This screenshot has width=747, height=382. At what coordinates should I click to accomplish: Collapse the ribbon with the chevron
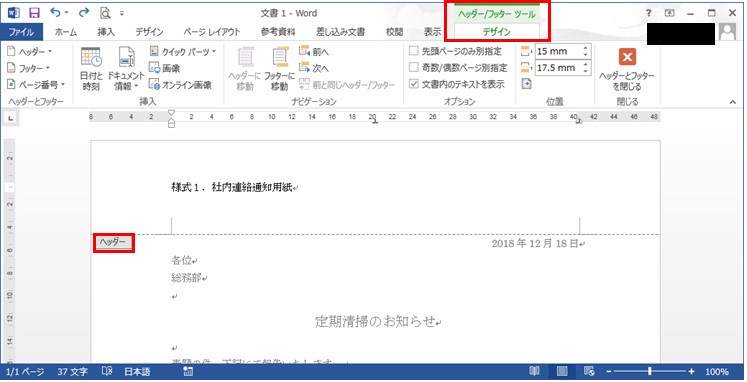[x=733, y=101]
